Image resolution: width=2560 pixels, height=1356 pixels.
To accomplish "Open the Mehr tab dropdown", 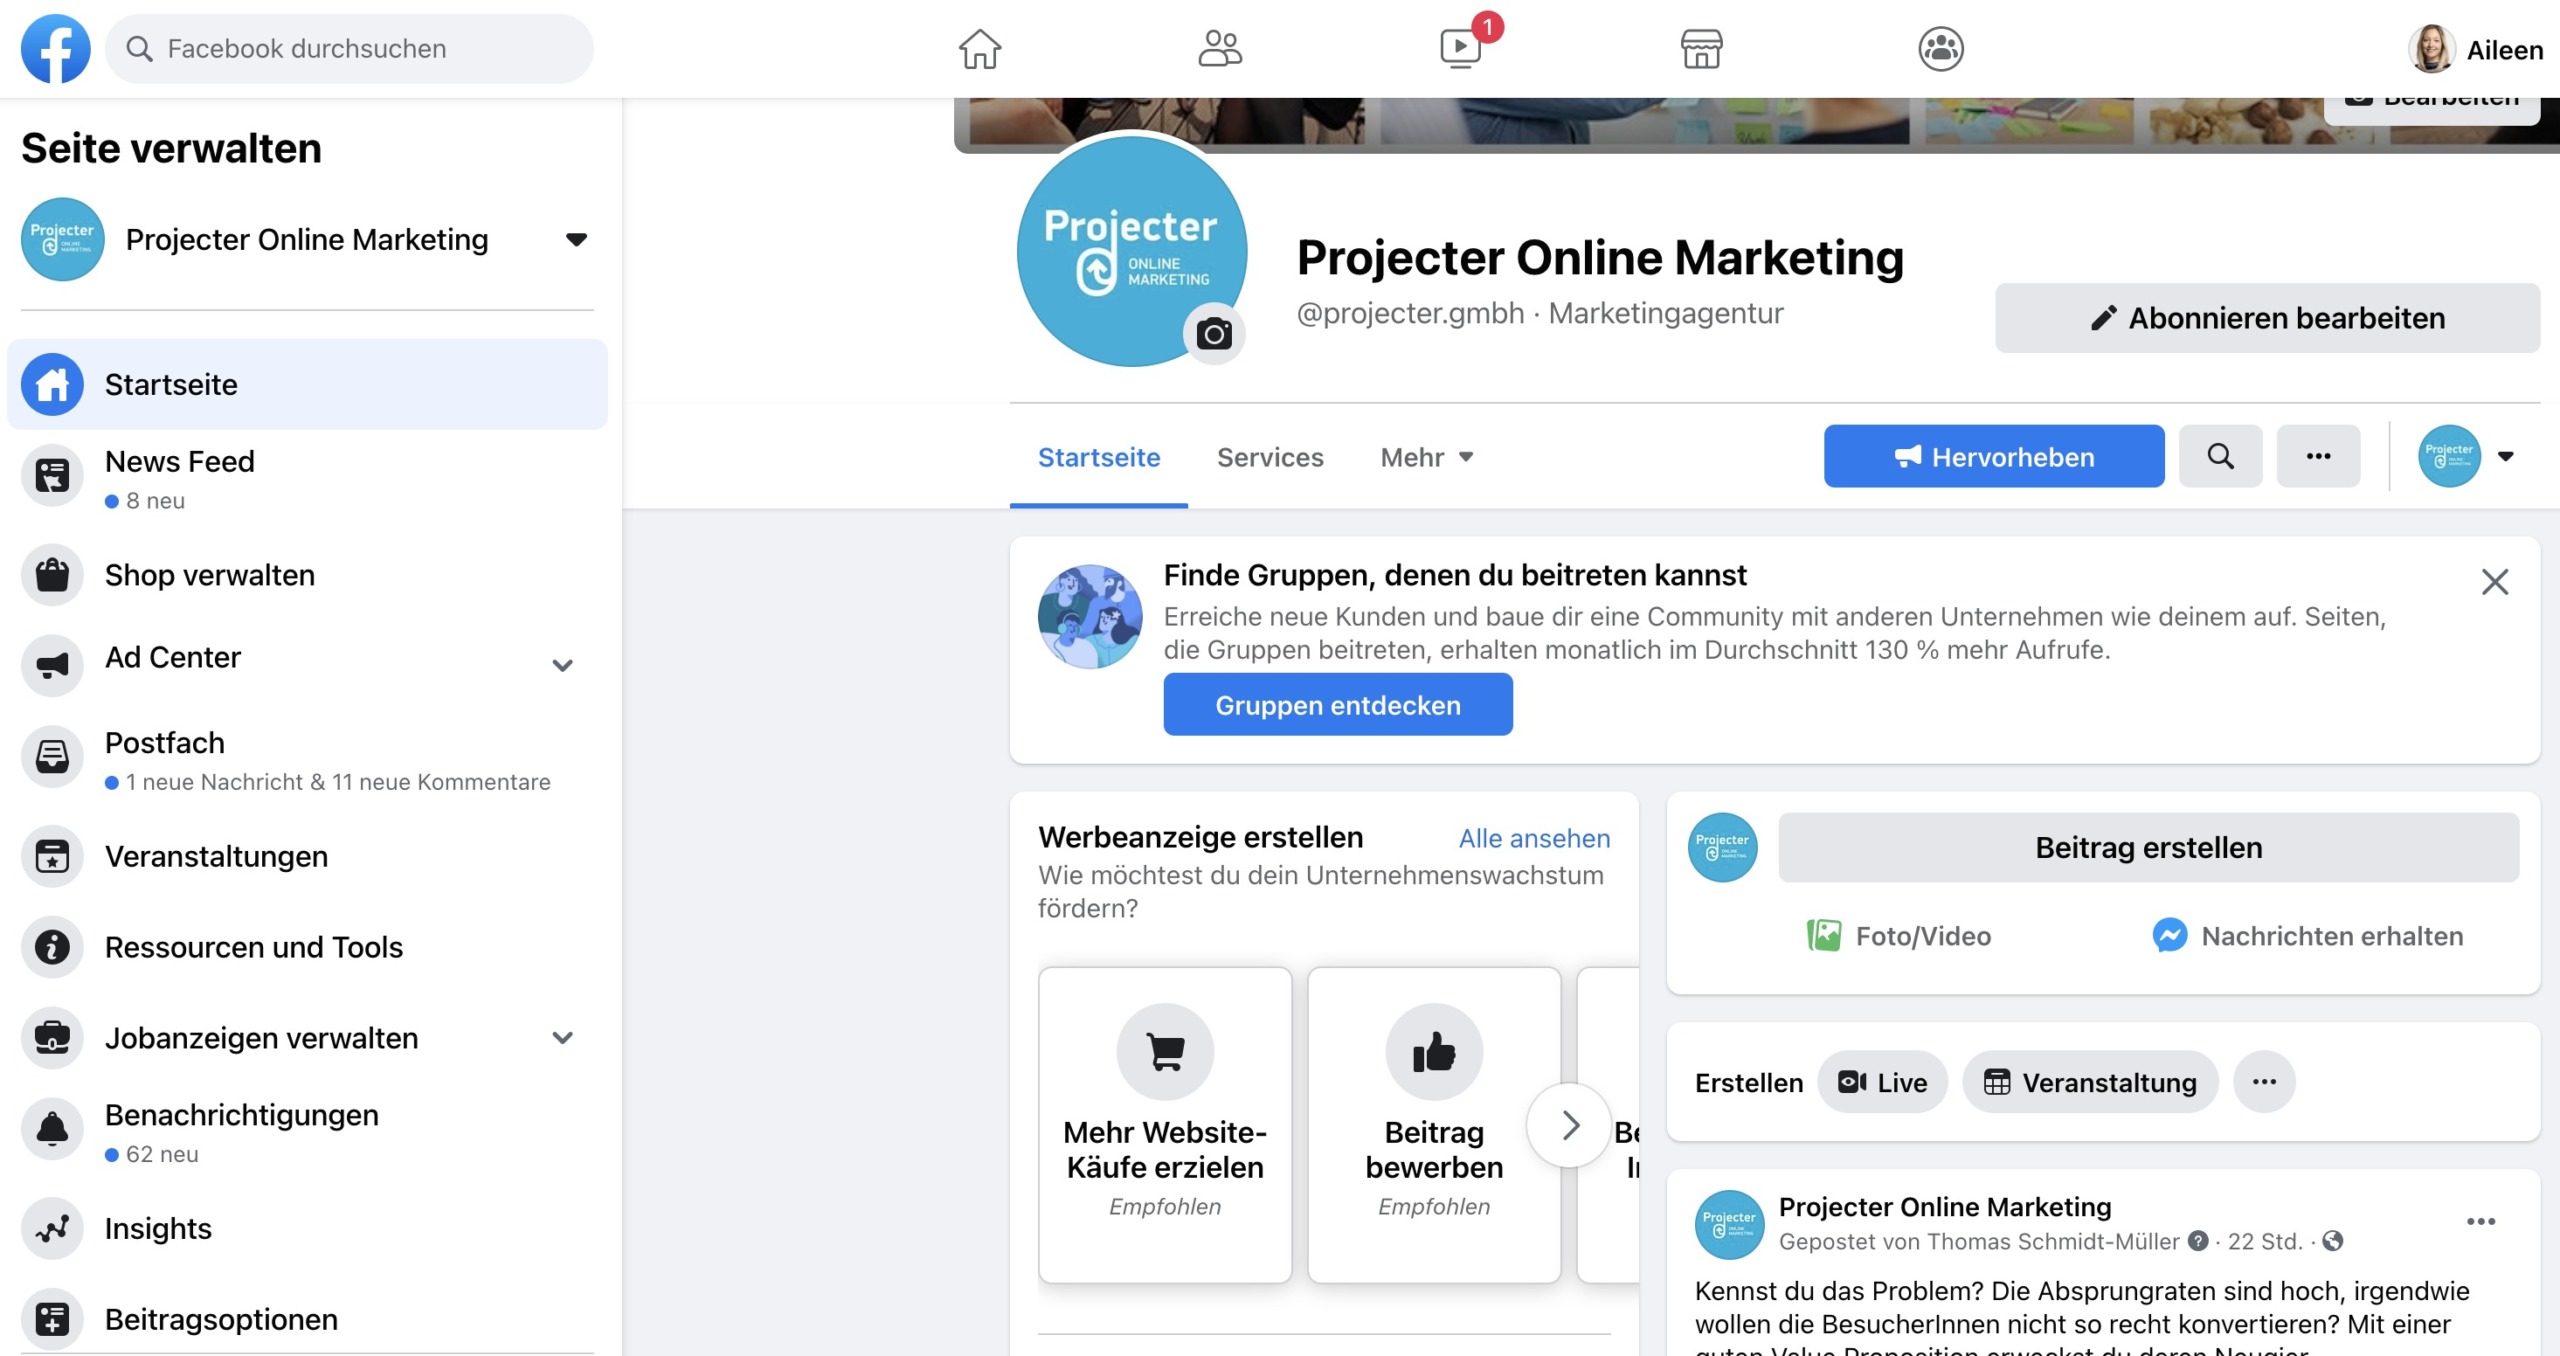I will click(1427, 457).
